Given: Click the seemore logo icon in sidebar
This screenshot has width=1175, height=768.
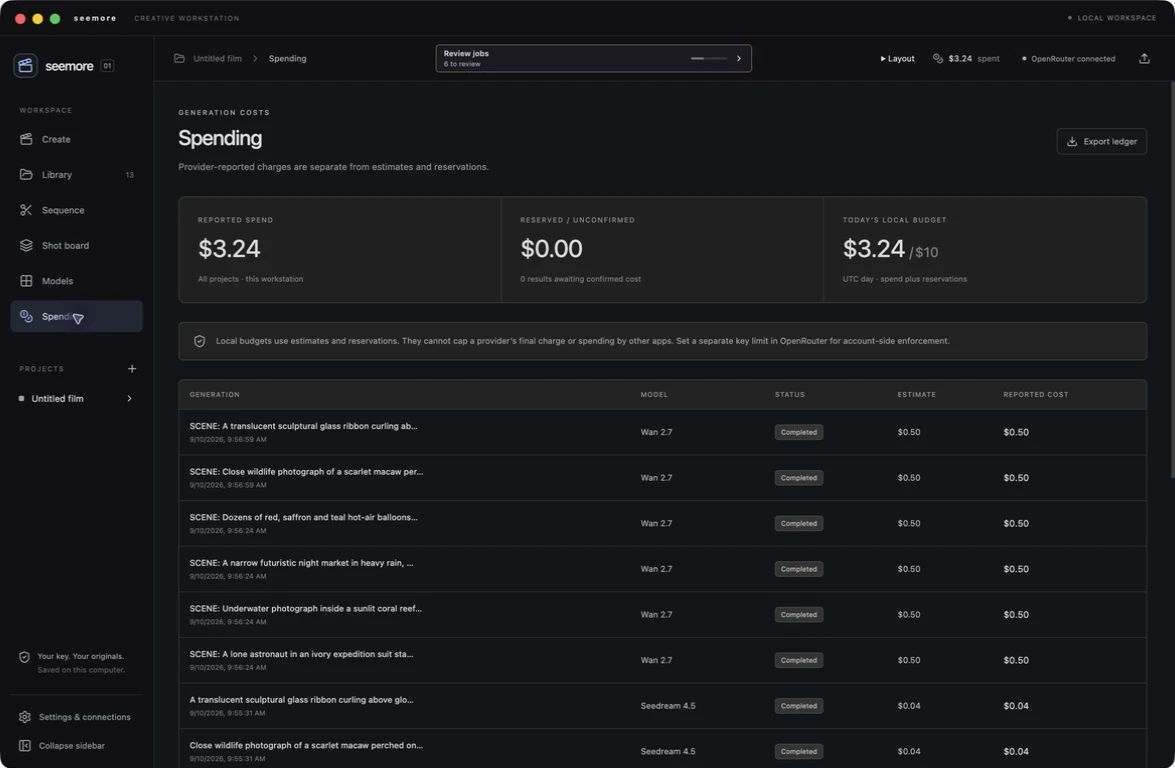Looking at the screenshot, I should click(x=25, y=65).
